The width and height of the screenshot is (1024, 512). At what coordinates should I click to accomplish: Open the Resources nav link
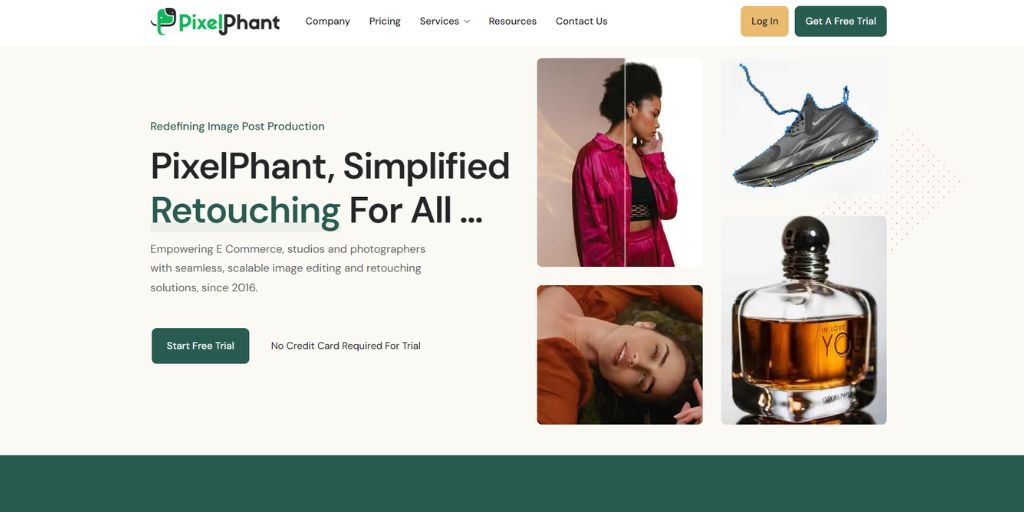tap(513, 21)
